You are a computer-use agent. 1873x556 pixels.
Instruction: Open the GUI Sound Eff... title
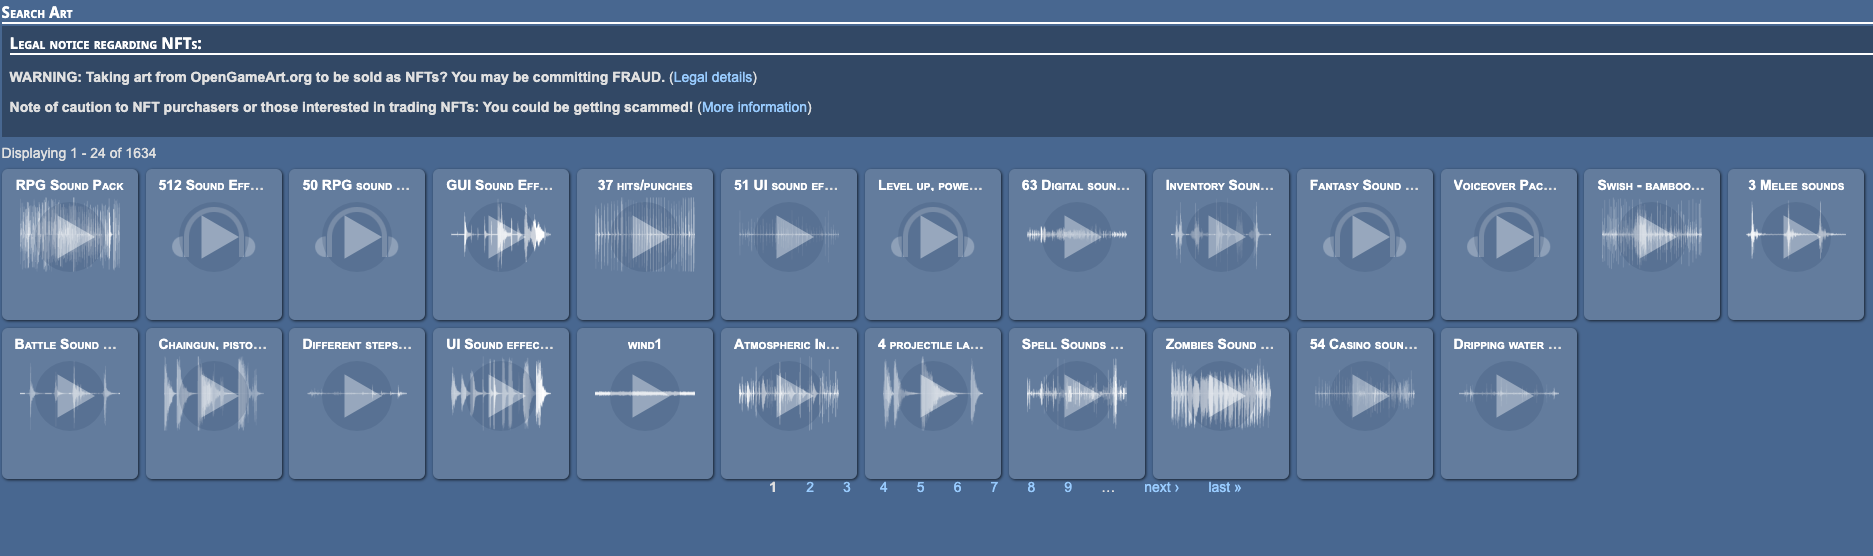tap(500, 185)
